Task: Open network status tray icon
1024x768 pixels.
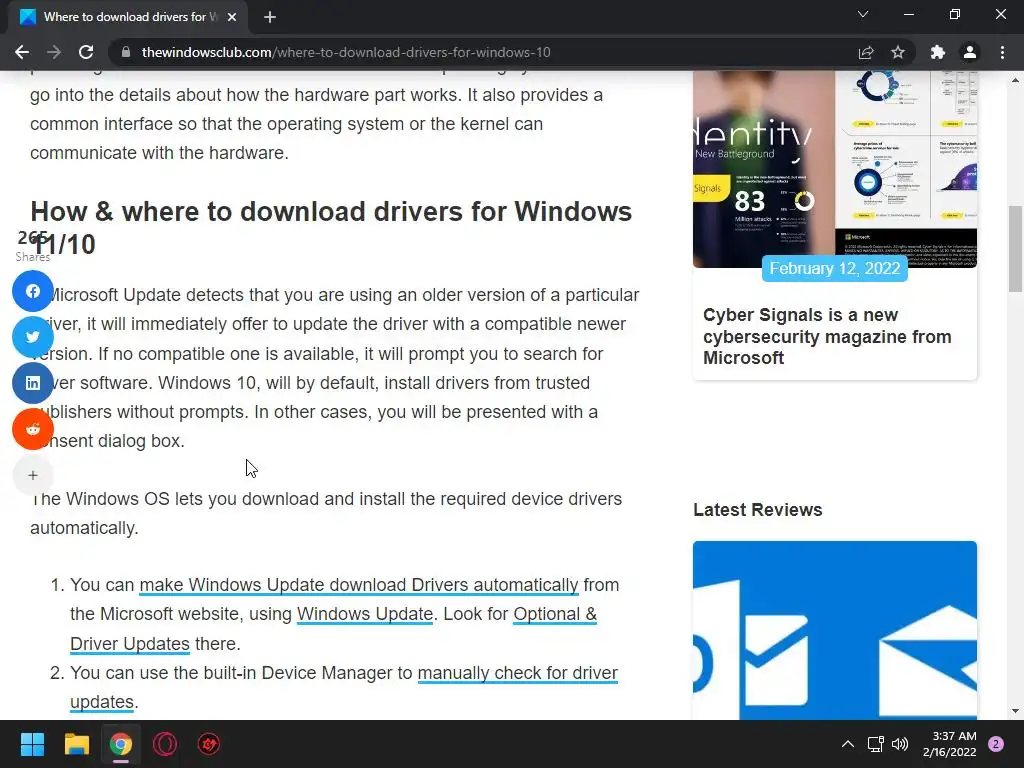Action: click(x=875, y=744)
